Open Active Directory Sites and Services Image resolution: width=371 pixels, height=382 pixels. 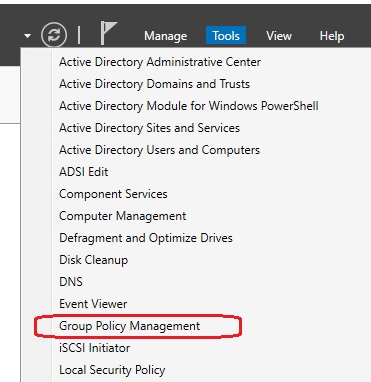[149, 128]
